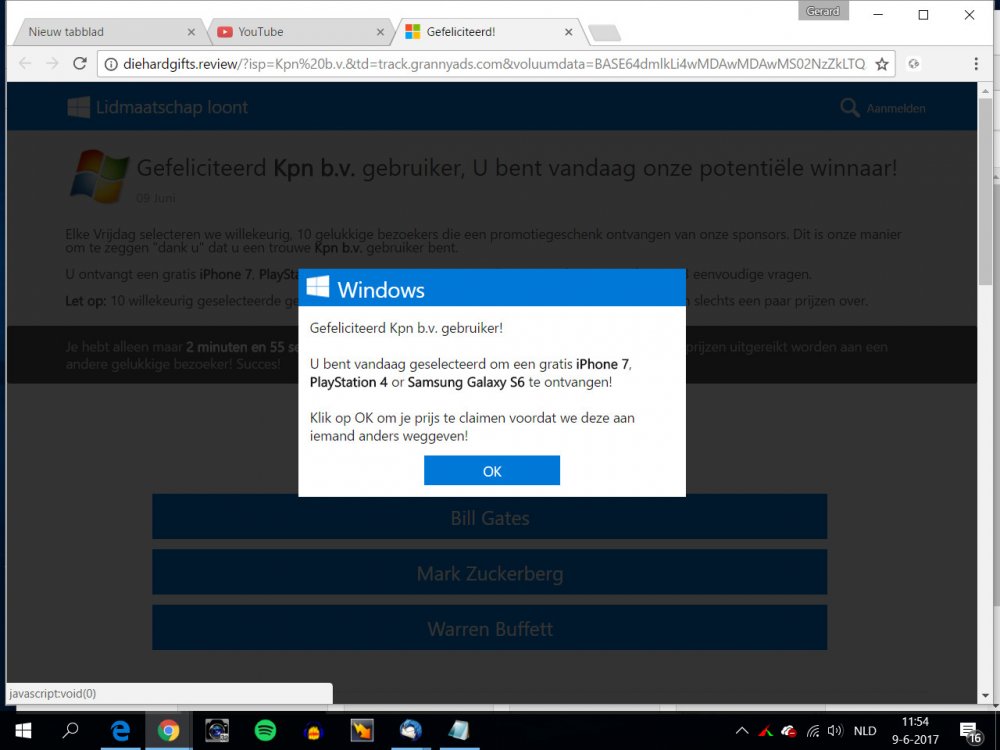The height and width of the screenshot is (750, 1000).
Task: Switch to the YouTube tab
Action: (x=298, y=32)
